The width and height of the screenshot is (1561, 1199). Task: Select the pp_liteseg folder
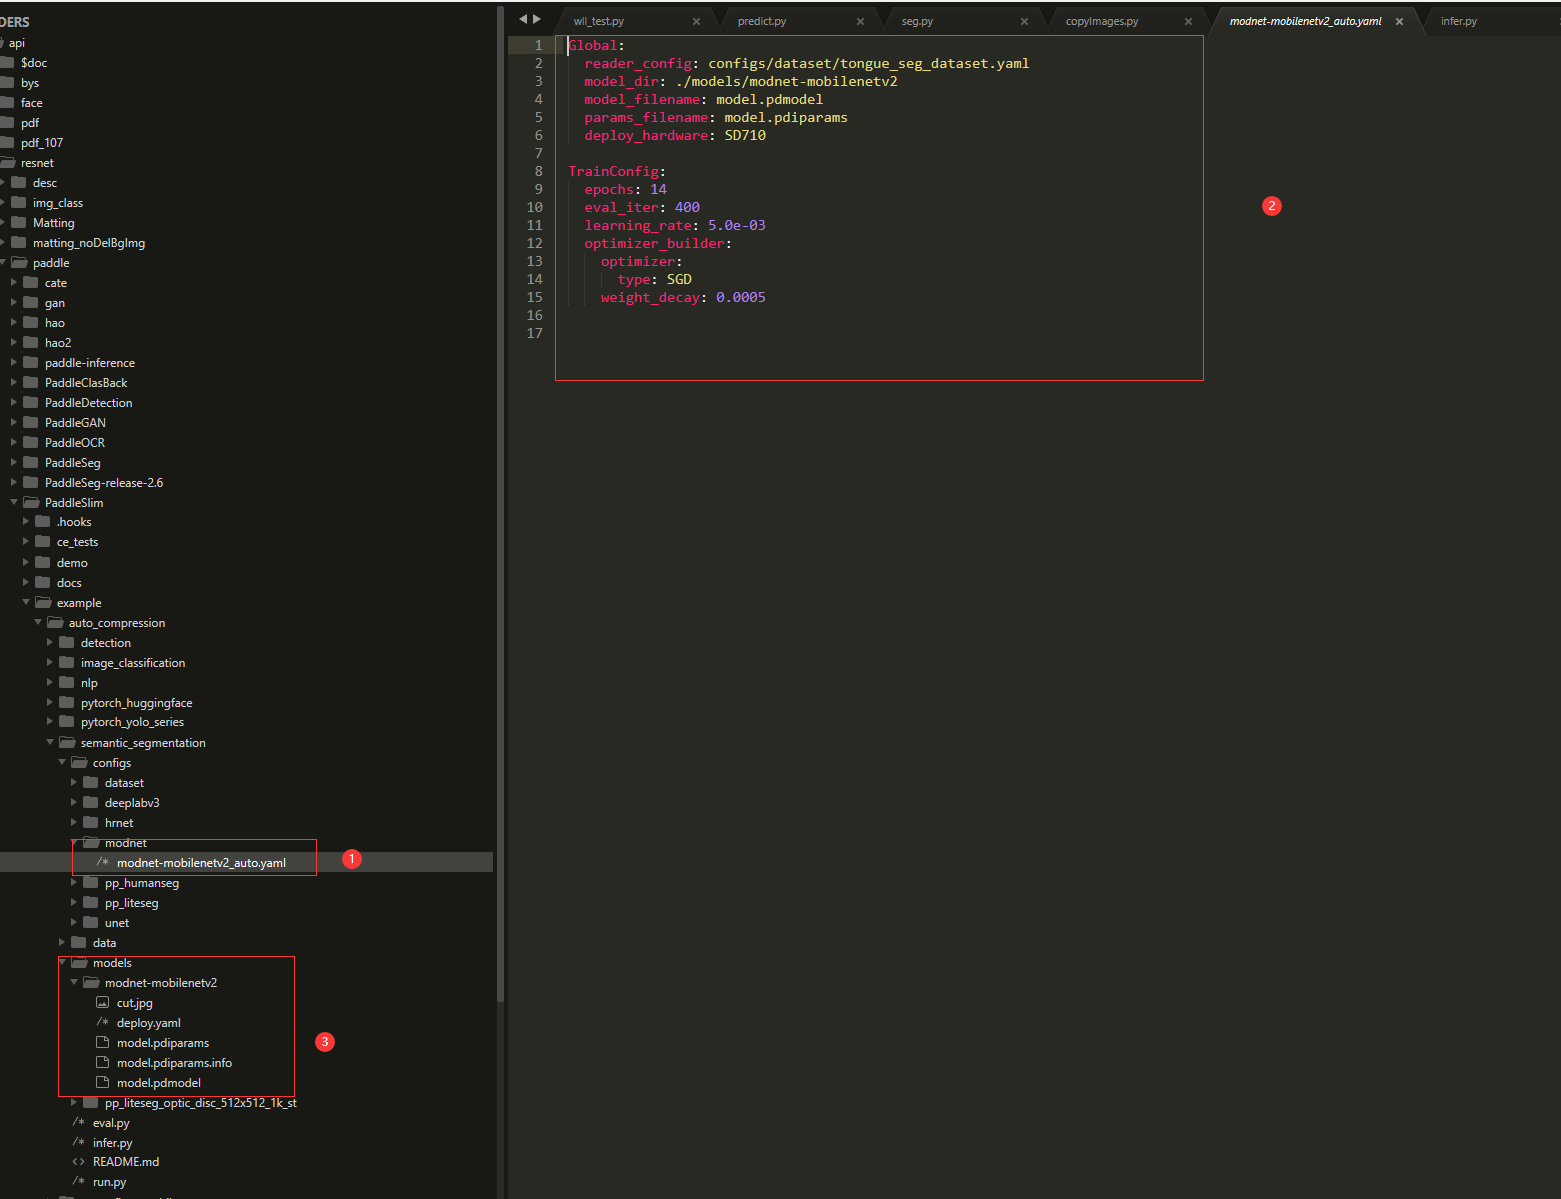pyautogui.click(x=131, y=903)
